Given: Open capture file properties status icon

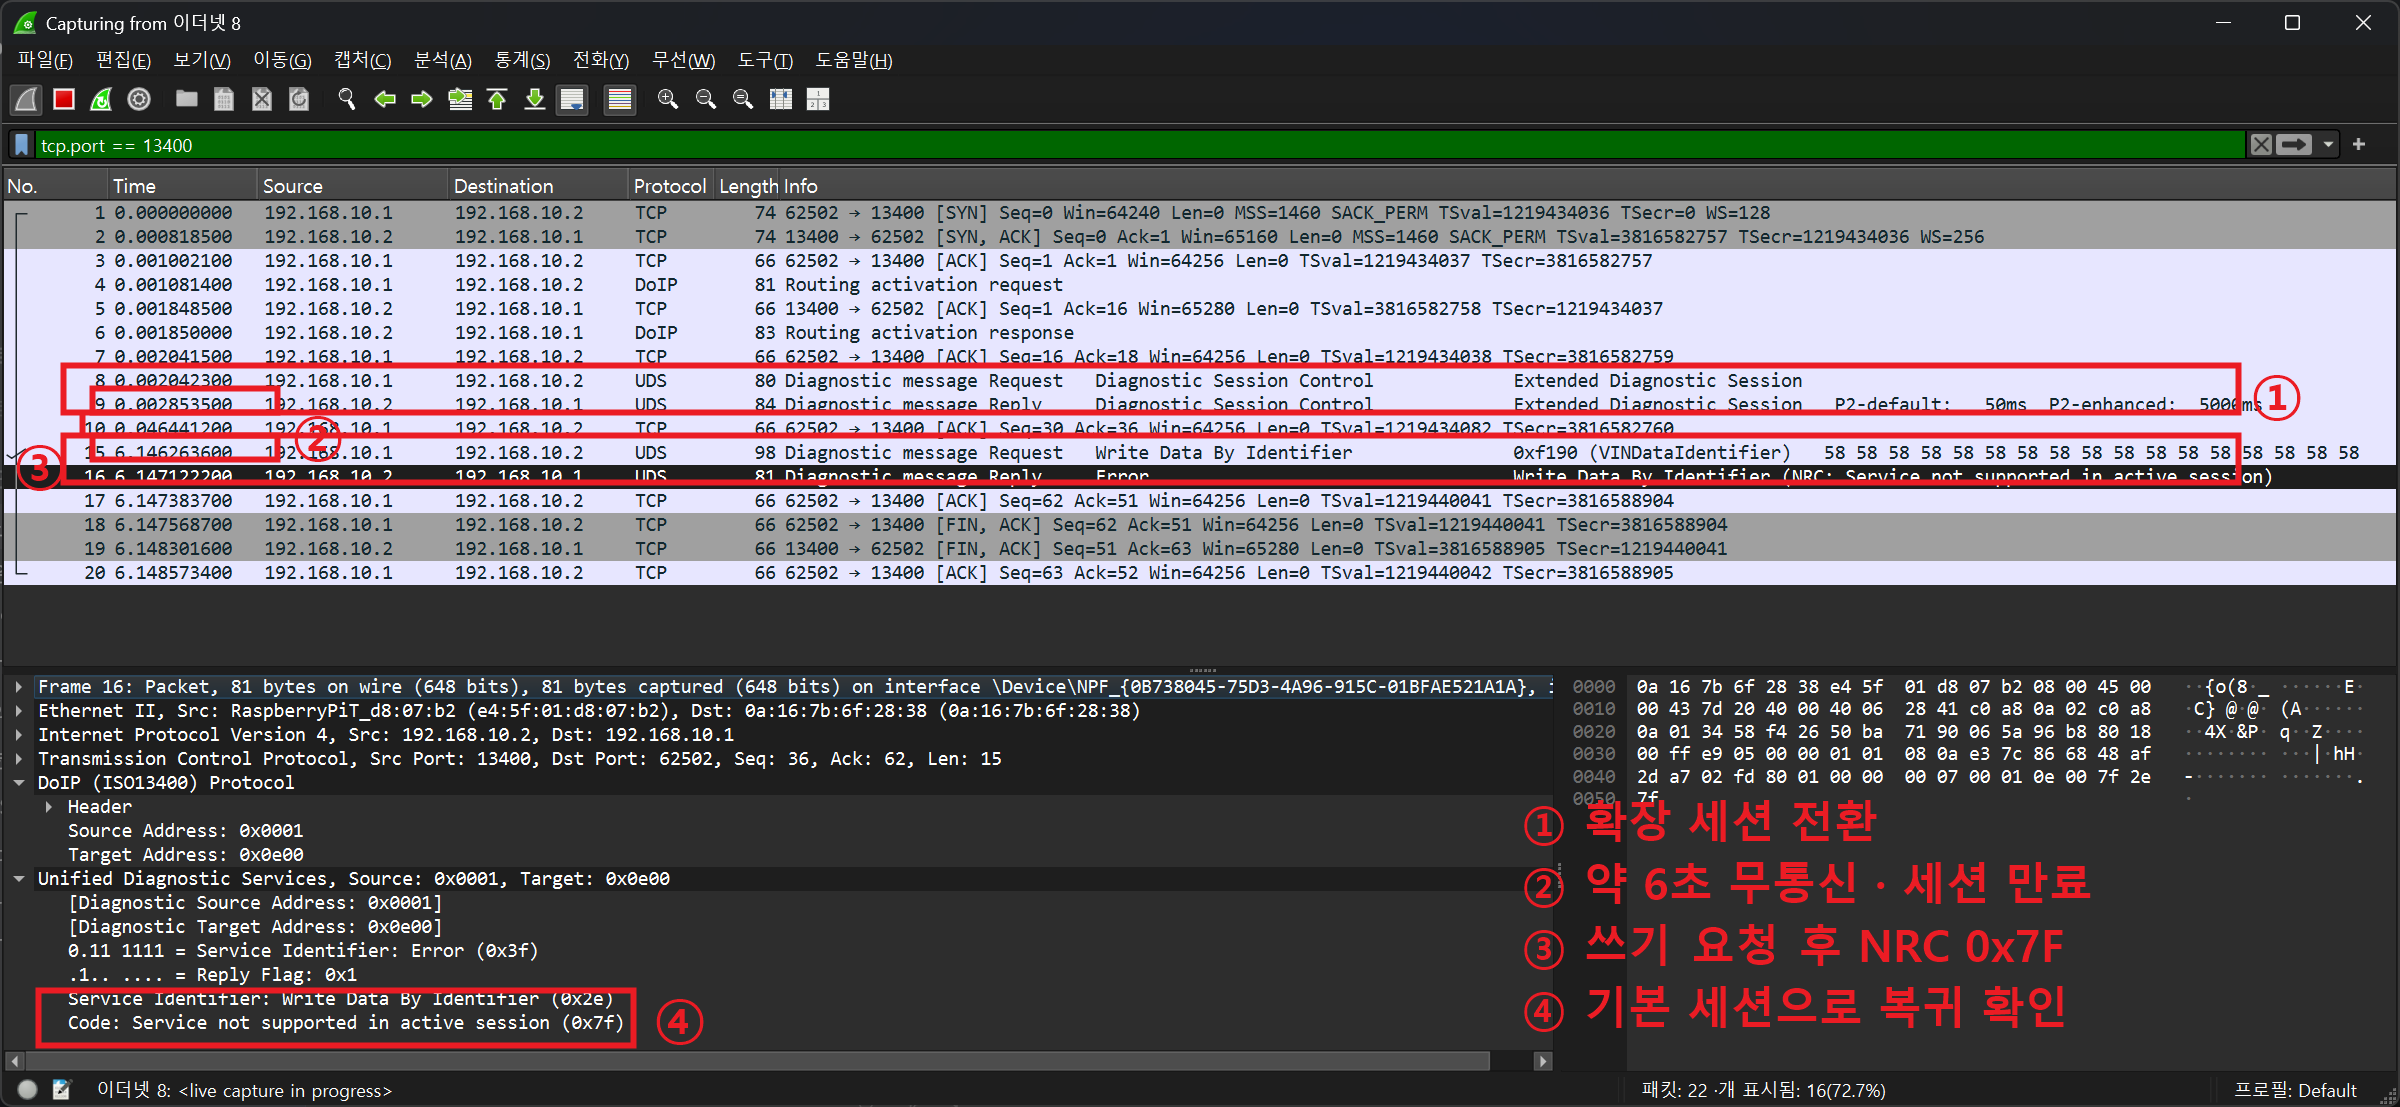Looking at the screenshot, I should click(x=62, y=1090).
